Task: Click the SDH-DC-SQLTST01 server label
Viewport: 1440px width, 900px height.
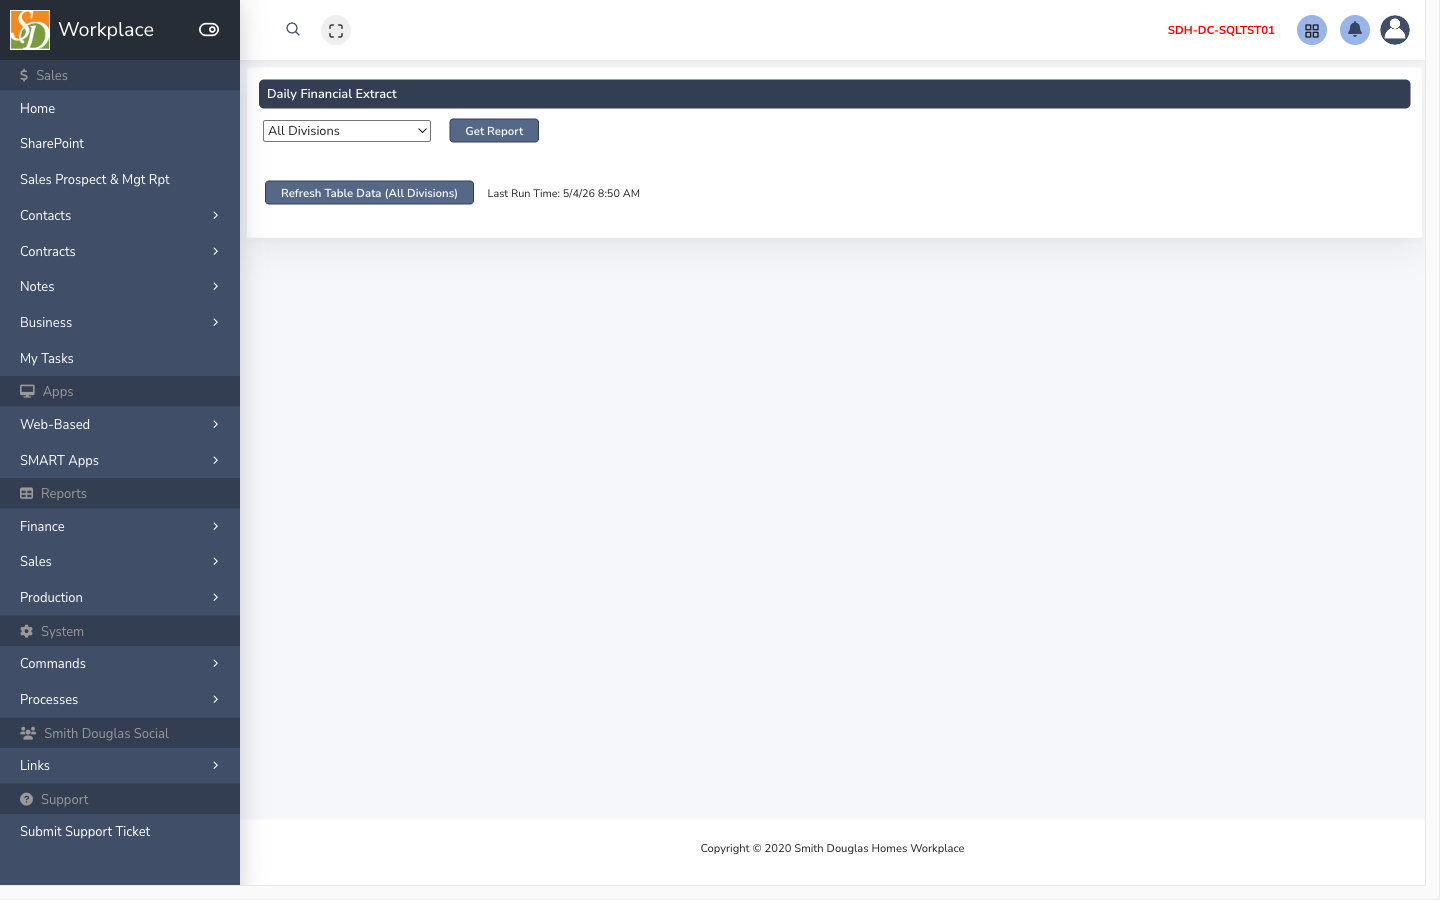Action: 1221,30
